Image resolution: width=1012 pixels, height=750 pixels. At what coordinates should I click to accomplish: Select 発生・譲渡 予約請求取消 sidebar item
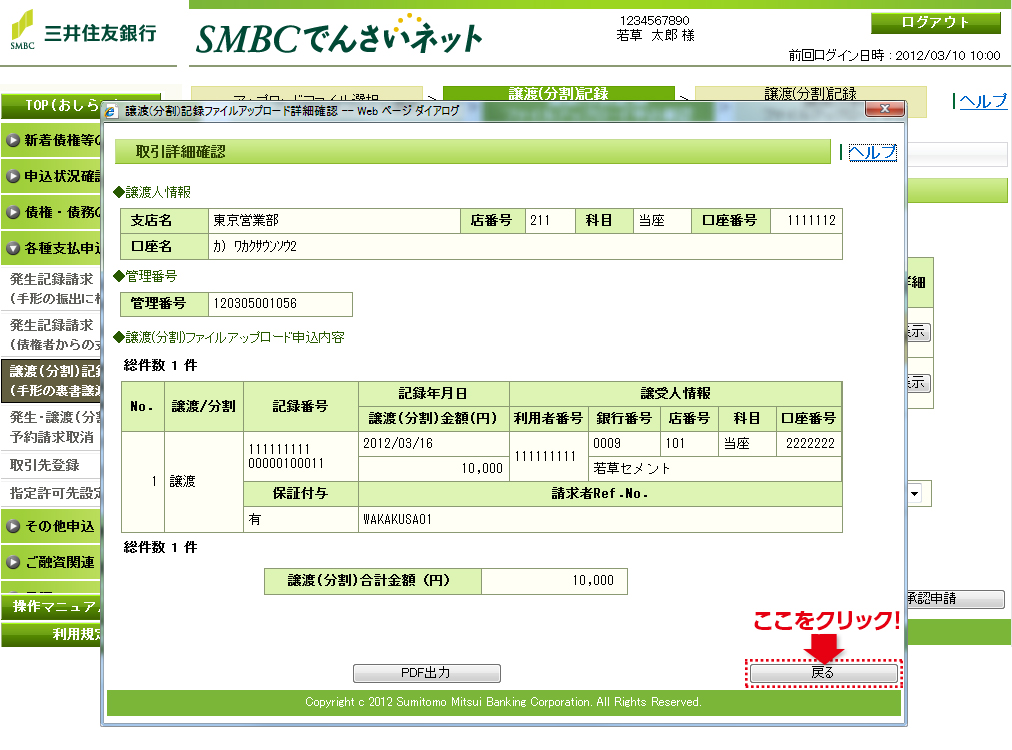52,427
